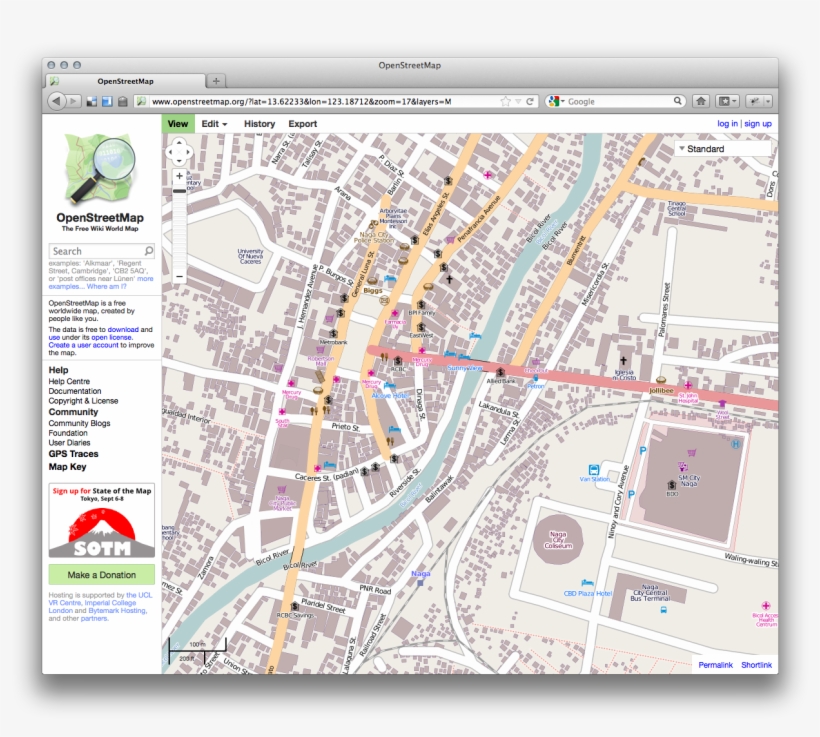Click the Allied Bank icon on the map

pyautogui.click(x=500, y=372)
